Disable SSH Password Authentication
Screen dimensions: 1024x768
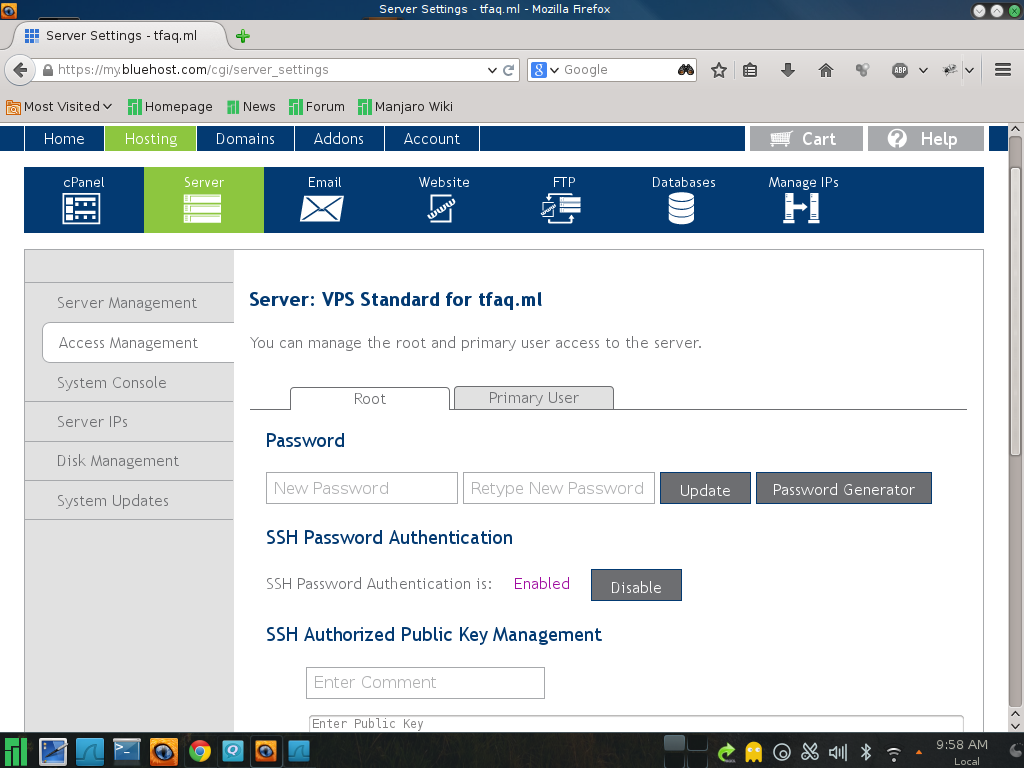point(636,586)
